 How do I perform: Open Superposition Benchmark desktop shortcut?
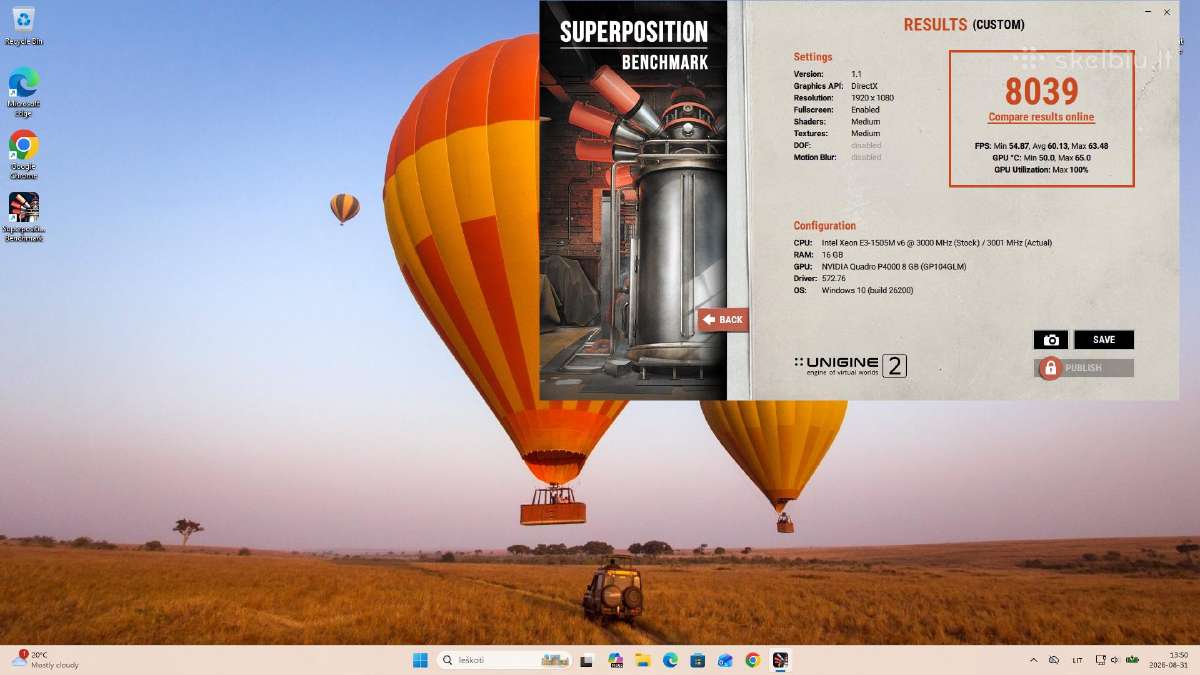point(23,217)
